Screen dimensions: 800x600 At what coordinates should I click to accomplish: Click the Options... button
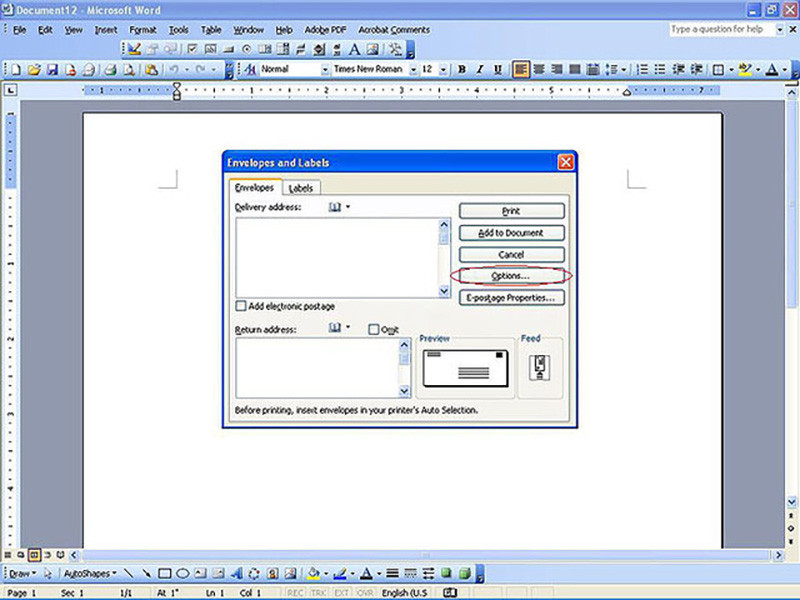pos(512,276)
